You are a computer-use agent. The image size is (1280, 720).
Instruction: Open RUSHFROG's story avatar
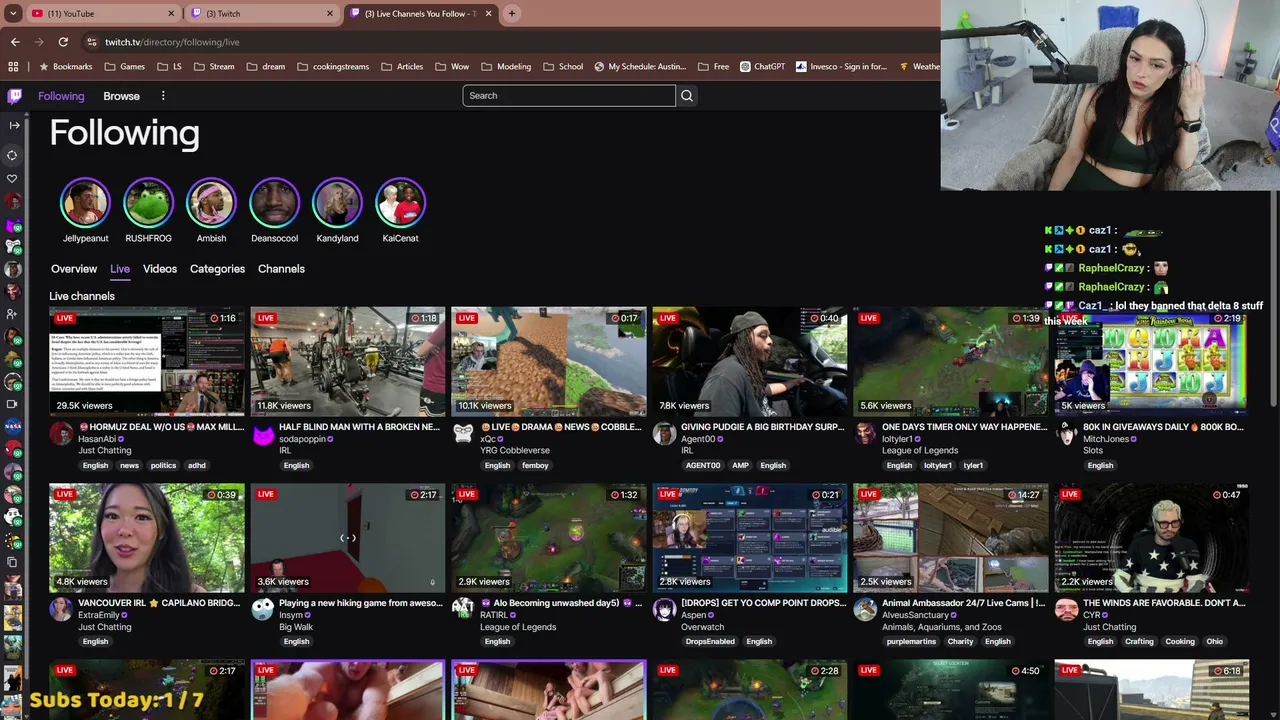(x=148, y=203)
